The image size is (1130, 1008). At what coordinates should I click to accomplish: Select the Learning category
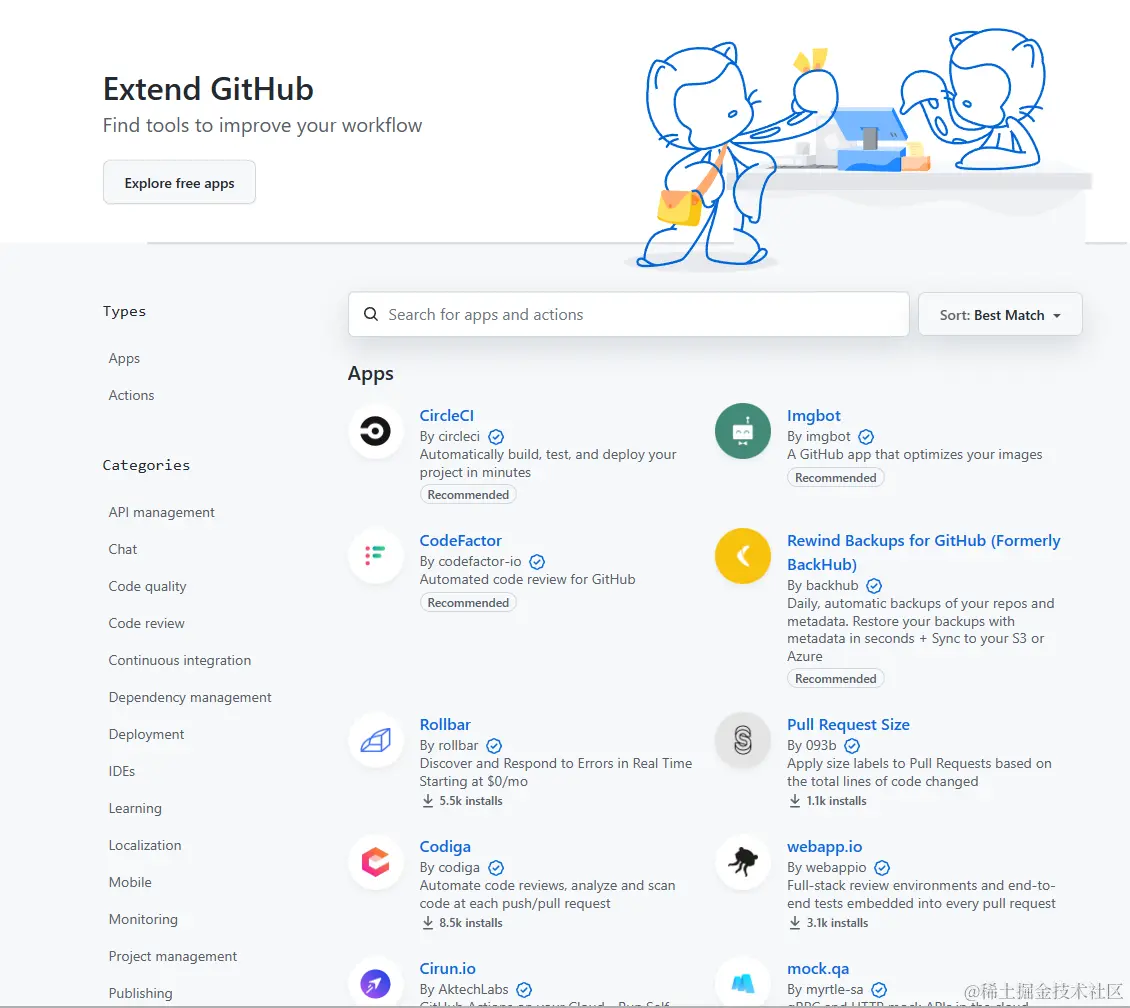point(135,808)
